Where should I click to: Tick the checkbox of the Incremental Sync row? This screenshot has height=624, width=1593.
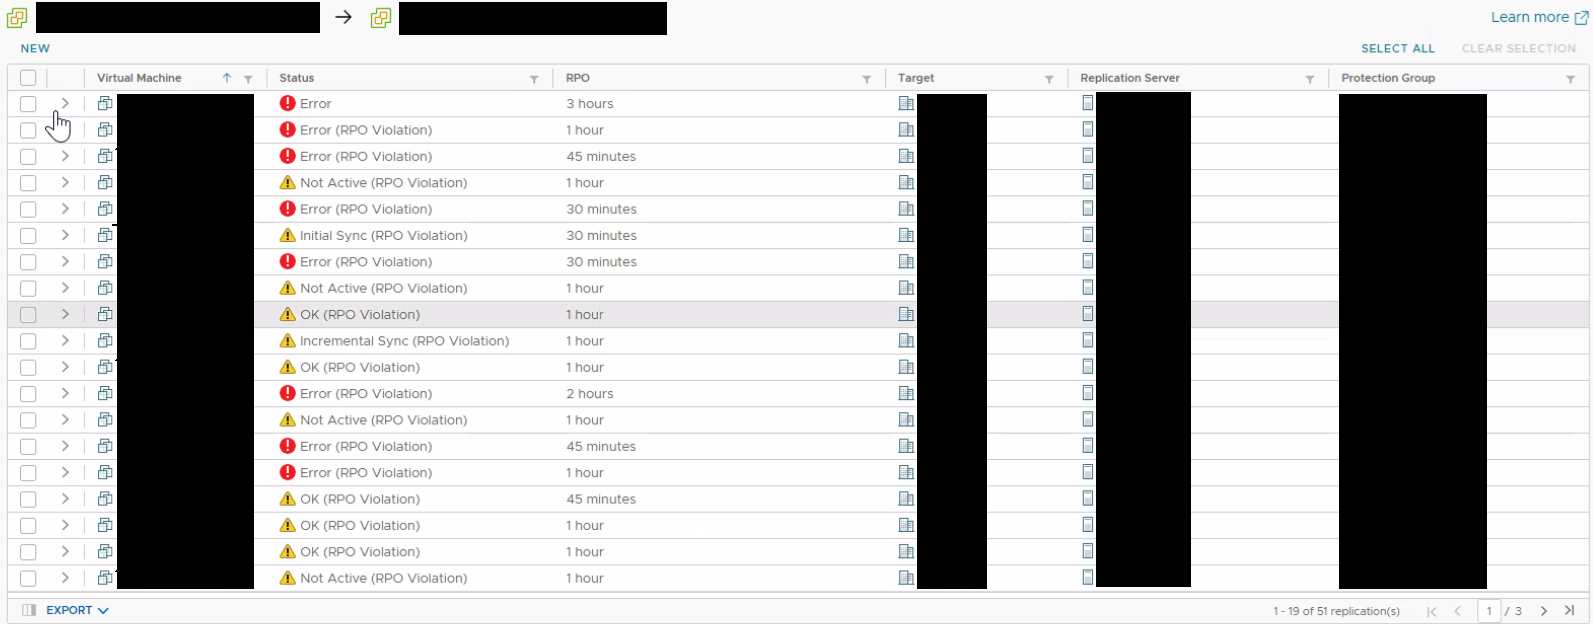pos(28,341)
